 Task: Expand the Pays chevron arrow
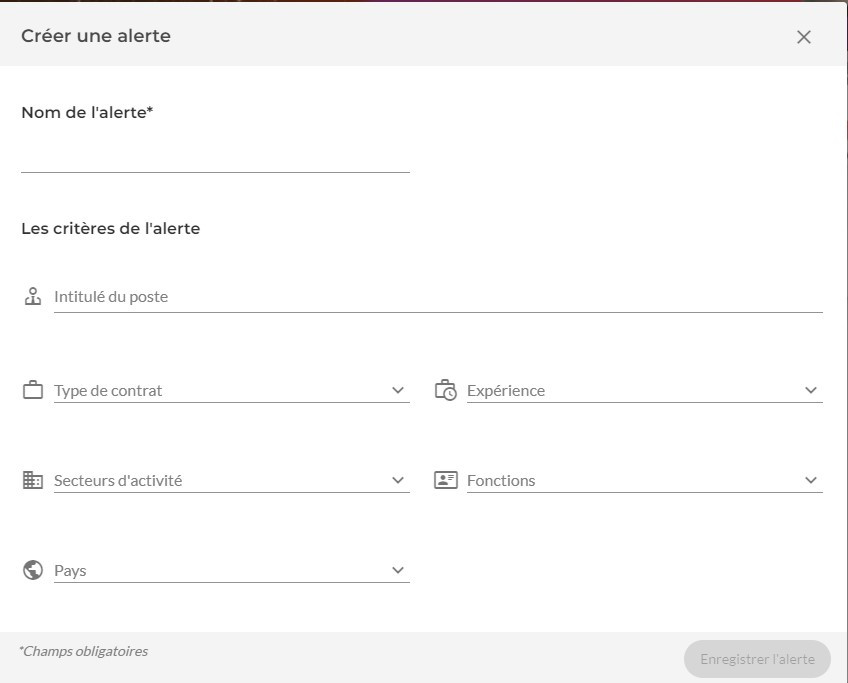coord(398,570)
